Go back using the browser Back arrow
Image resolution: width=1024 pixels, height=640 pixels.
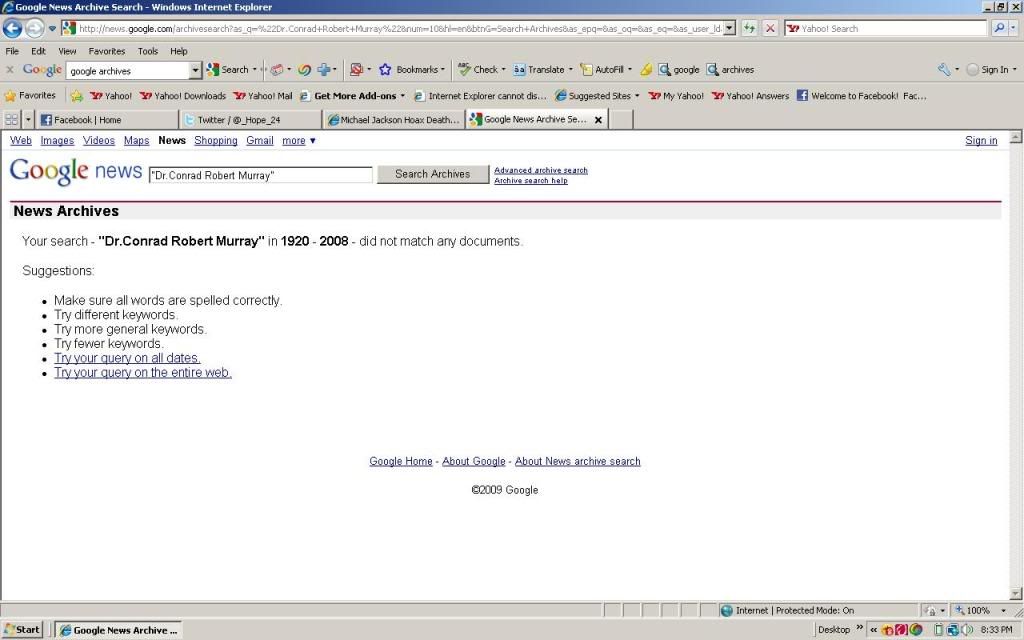click(x=12, y=28)
